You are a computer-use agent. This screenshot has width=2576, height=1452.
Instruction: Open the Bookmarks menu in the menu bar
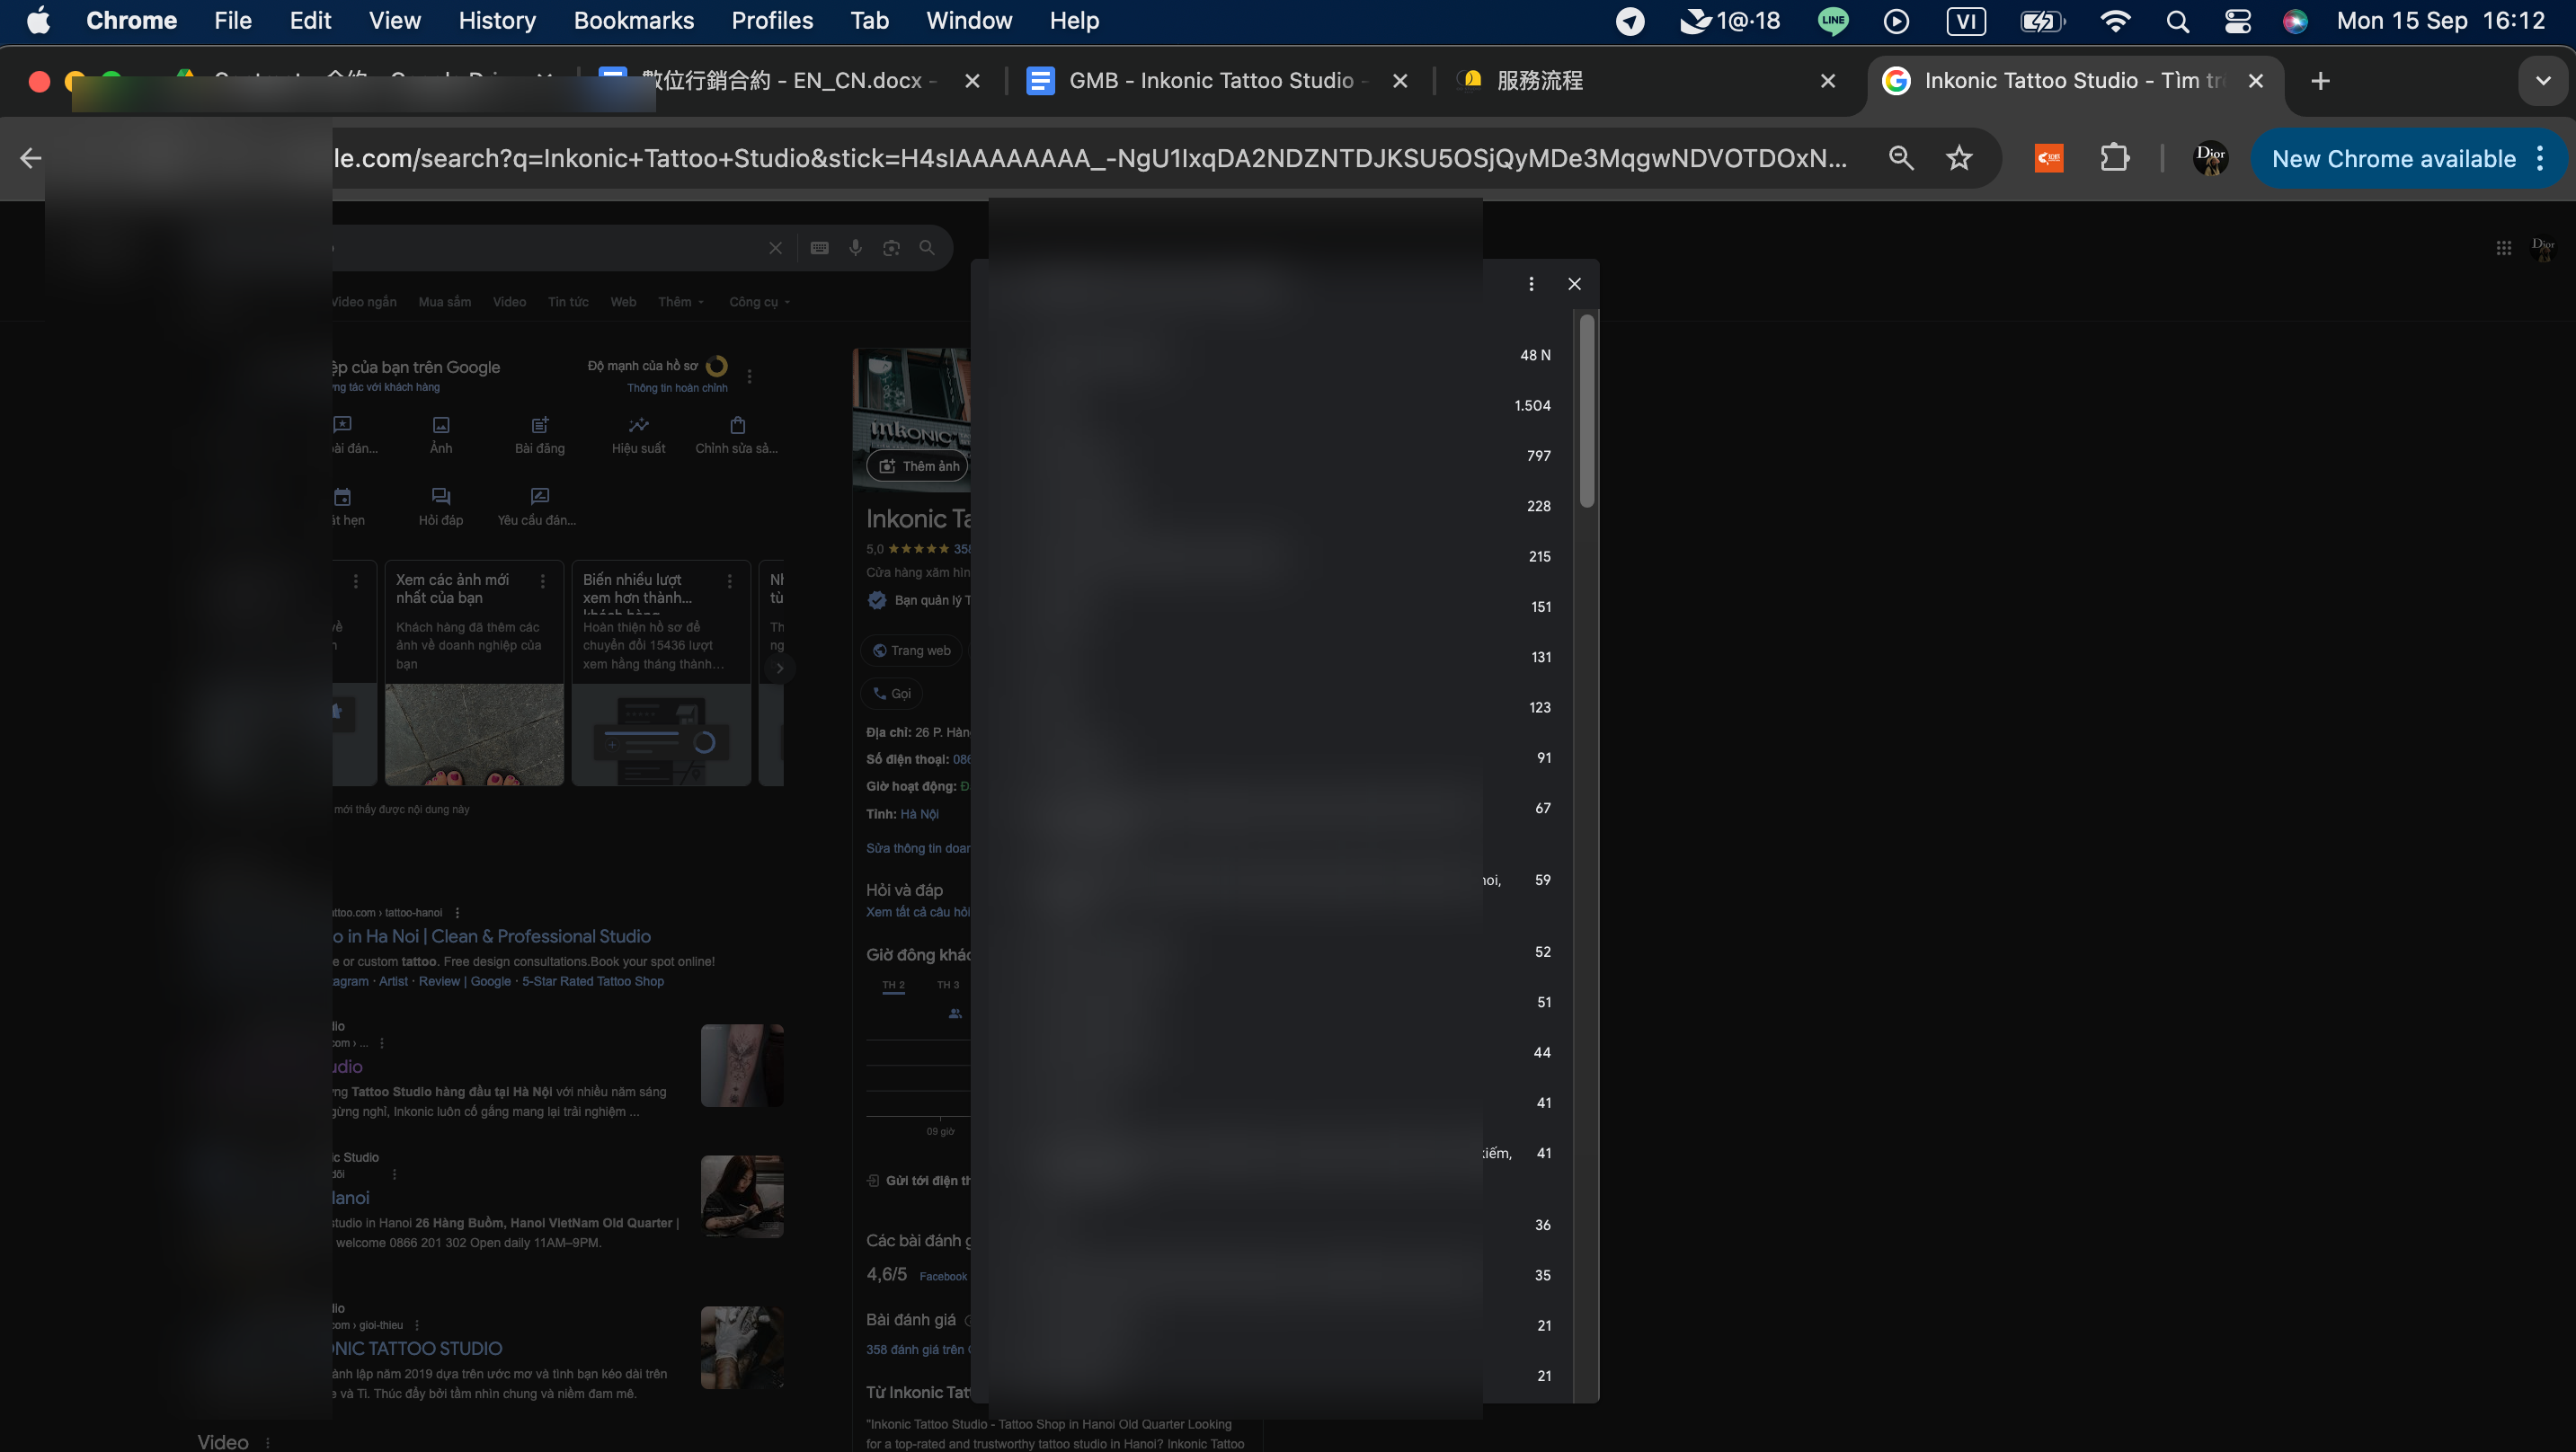click(634, 21)
